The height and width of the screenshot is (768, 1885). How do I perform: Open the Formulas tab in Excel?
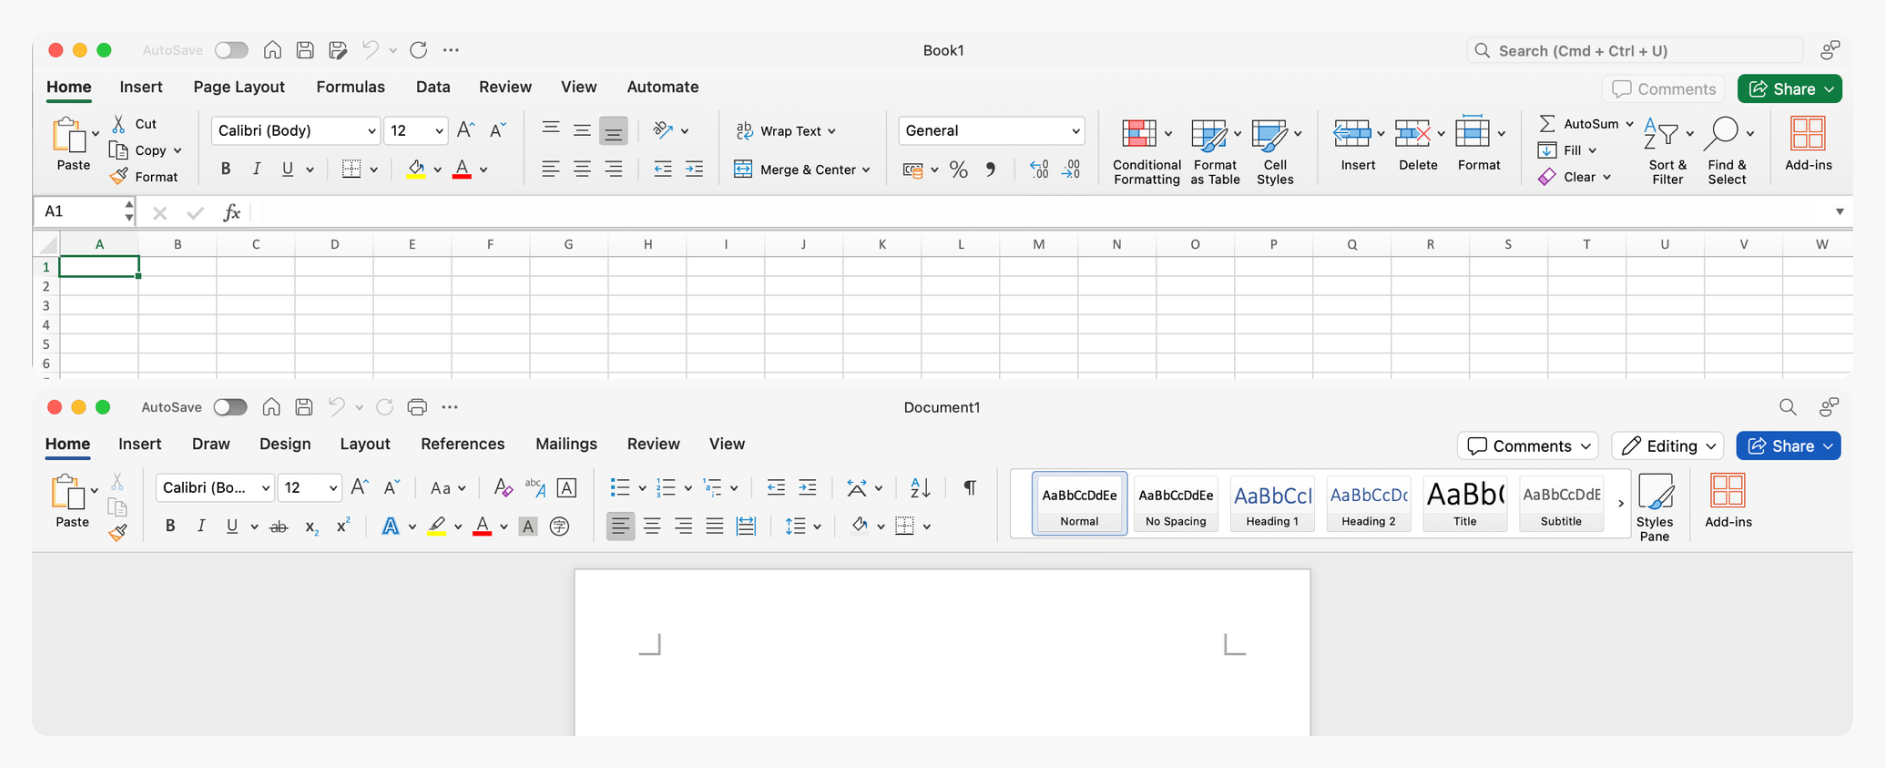click(x=350, y=87)
